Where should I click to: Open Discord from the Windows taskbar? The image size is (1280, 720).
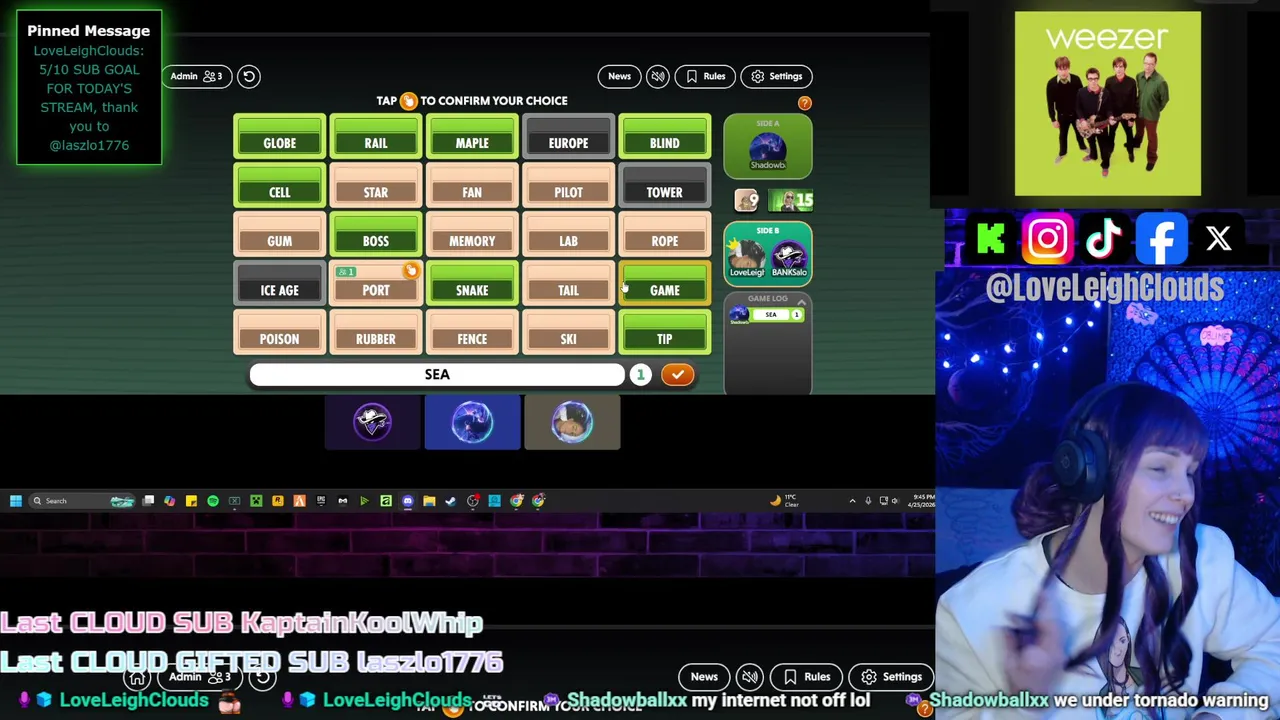tap(408, 501)
